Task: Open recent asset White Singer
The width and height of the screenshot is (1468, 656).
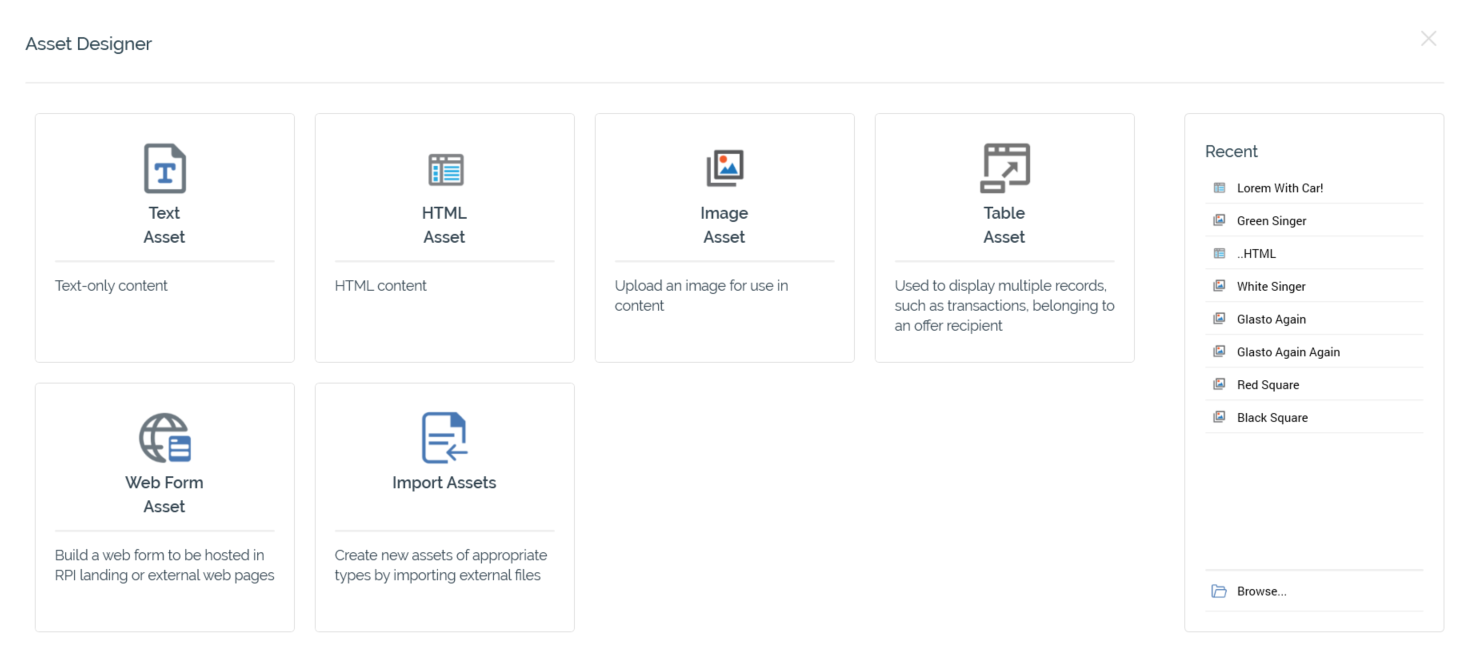Action: pyautogui.click(x=1271, y=287)
